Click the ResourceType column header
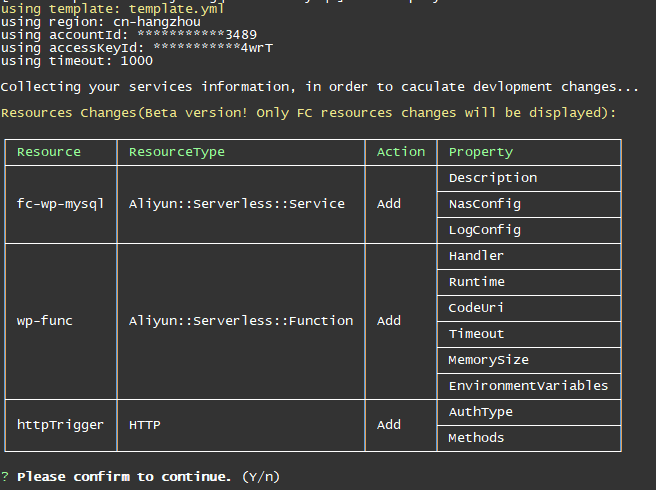Screen dimensions: 656x490 coord(177,152)
